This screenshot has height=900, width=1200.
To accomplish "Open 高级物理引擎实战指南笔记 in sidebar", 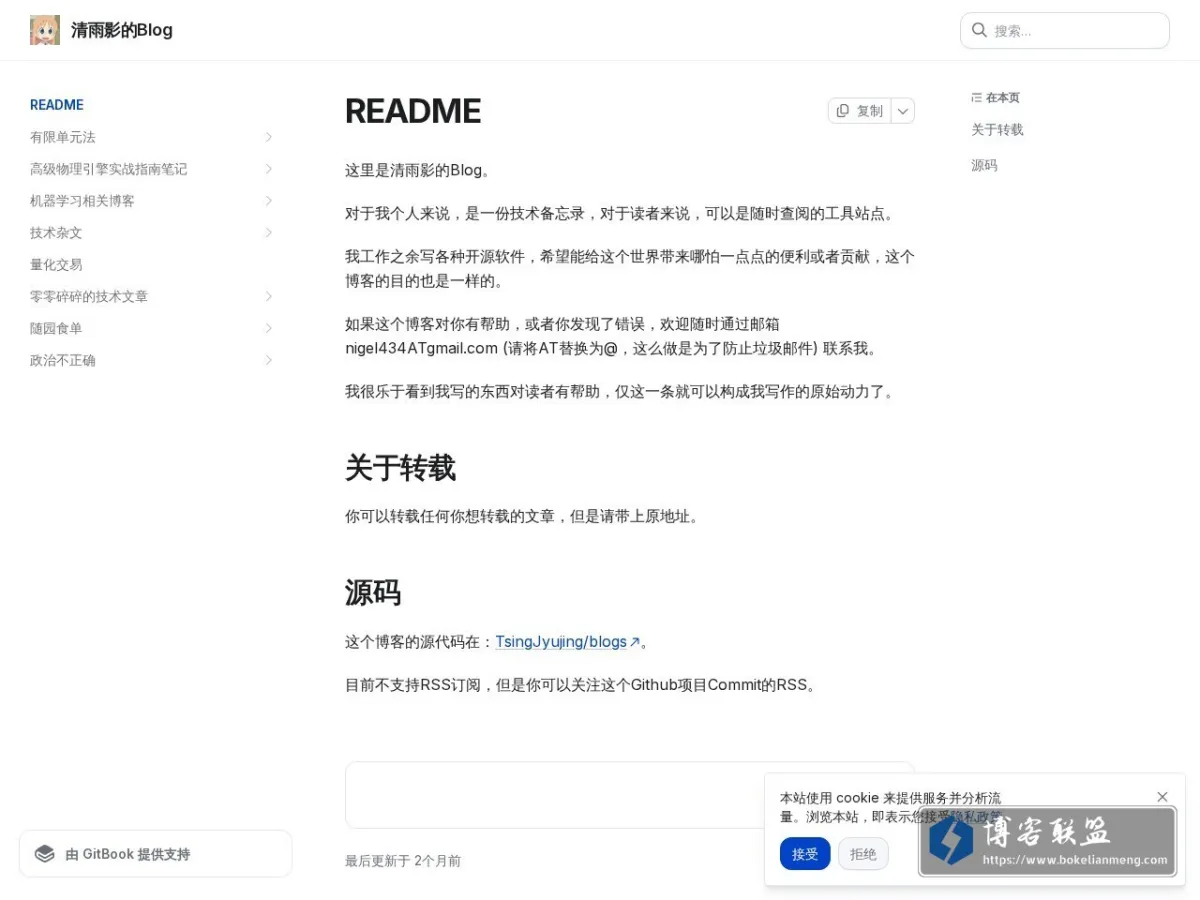I will pos(108,169).
